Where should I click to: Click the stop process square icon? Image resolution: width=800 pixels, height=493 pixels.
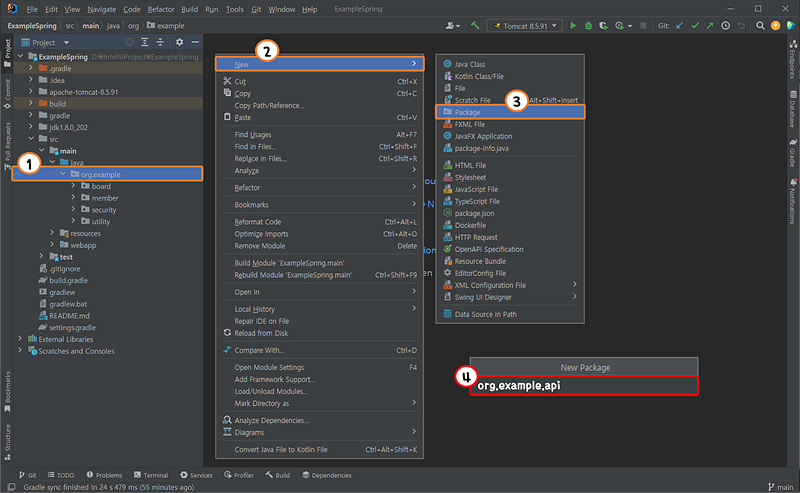(643, 26)
